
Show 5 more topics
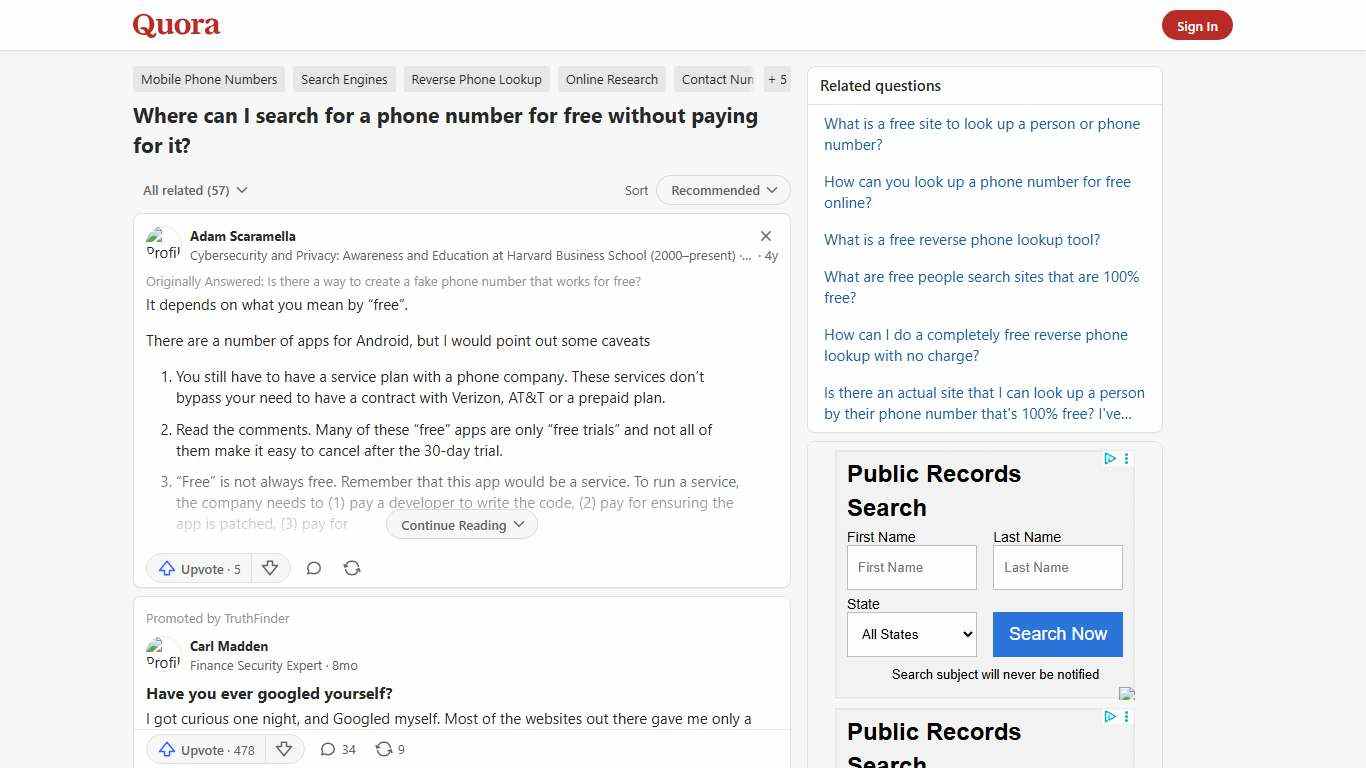coord(777,79)
